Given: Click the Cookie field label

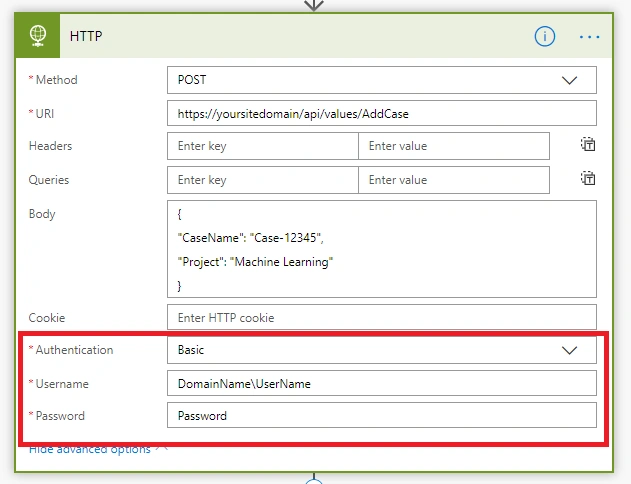Looking at the screenshot, I should (x=47, y=317).
